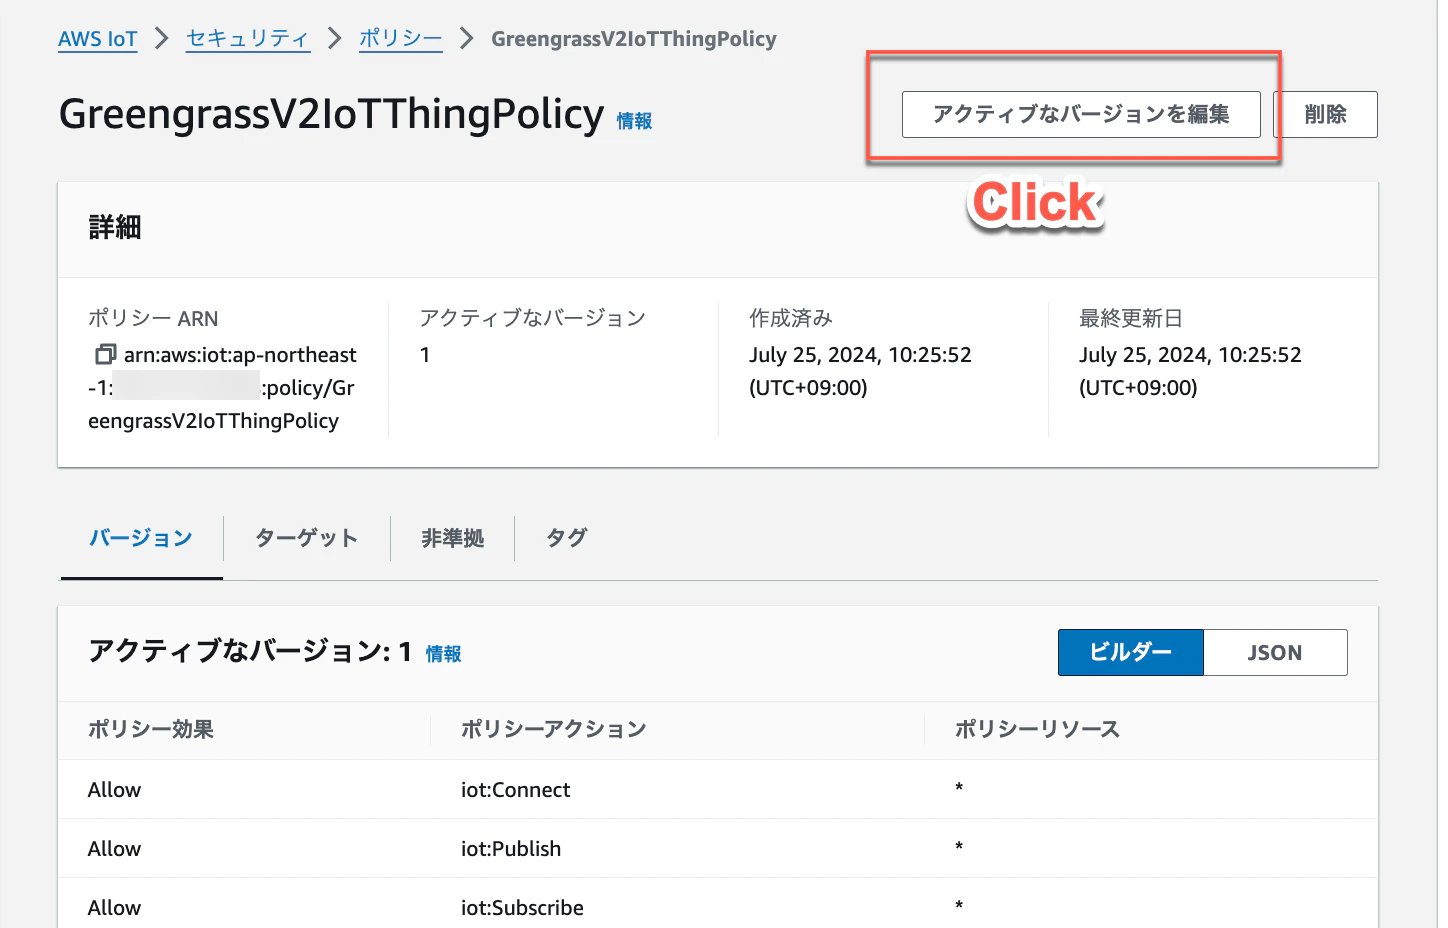
Task: Click the Allow cell in the iot:Publish row
Action: pos(114,849)
